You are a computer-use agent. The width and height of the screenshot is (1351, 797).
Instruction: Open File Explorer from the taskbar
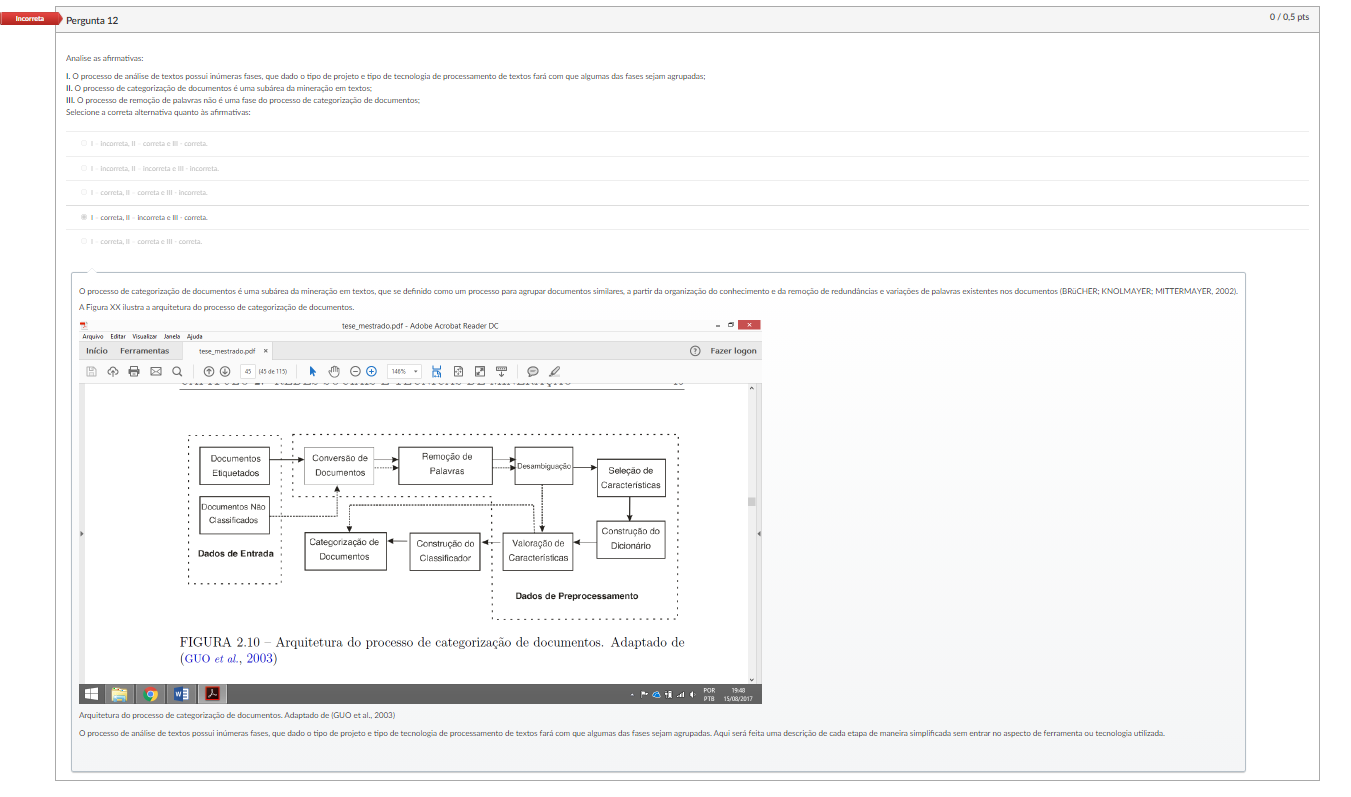tap(119, 694)
